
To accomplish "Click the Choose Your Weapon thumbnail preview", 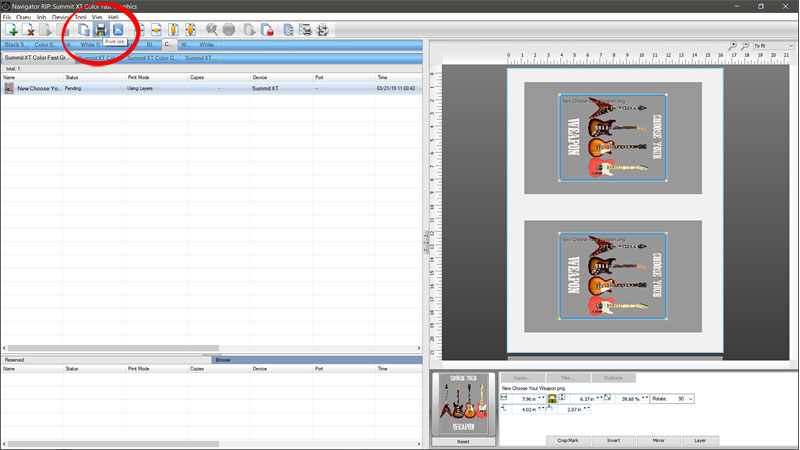I will [463, 404].
